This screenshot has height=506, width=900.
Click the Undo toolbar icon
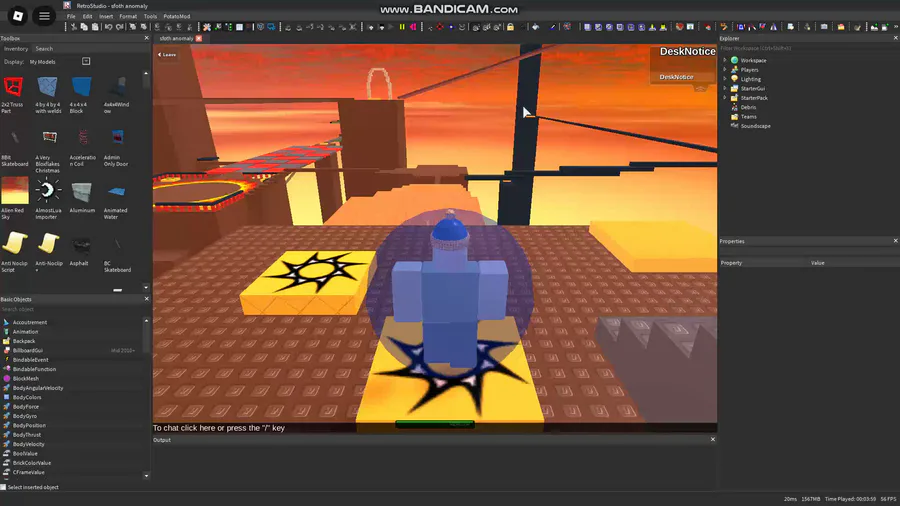(108, 27)
